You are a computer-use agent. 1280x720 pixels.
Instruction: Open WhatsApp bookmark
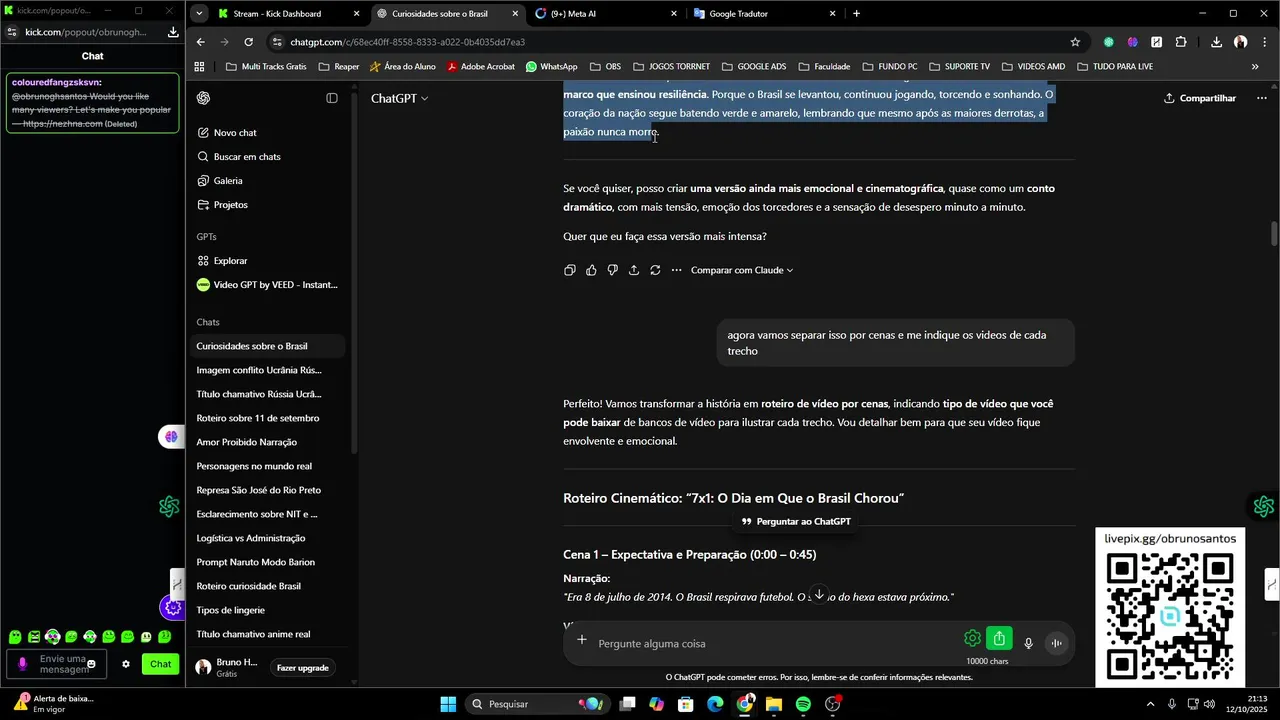coord(551,67)
